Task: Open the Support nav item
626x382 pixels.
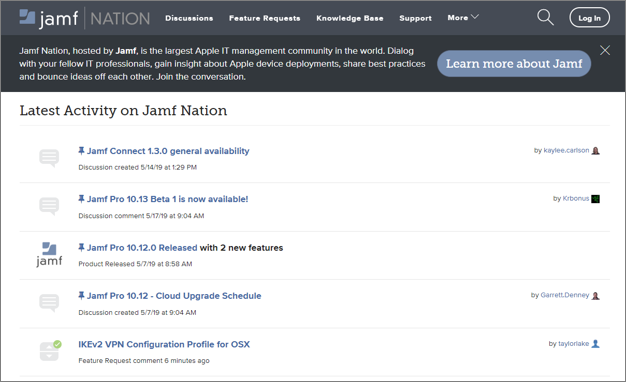Action: click(415, 18)
